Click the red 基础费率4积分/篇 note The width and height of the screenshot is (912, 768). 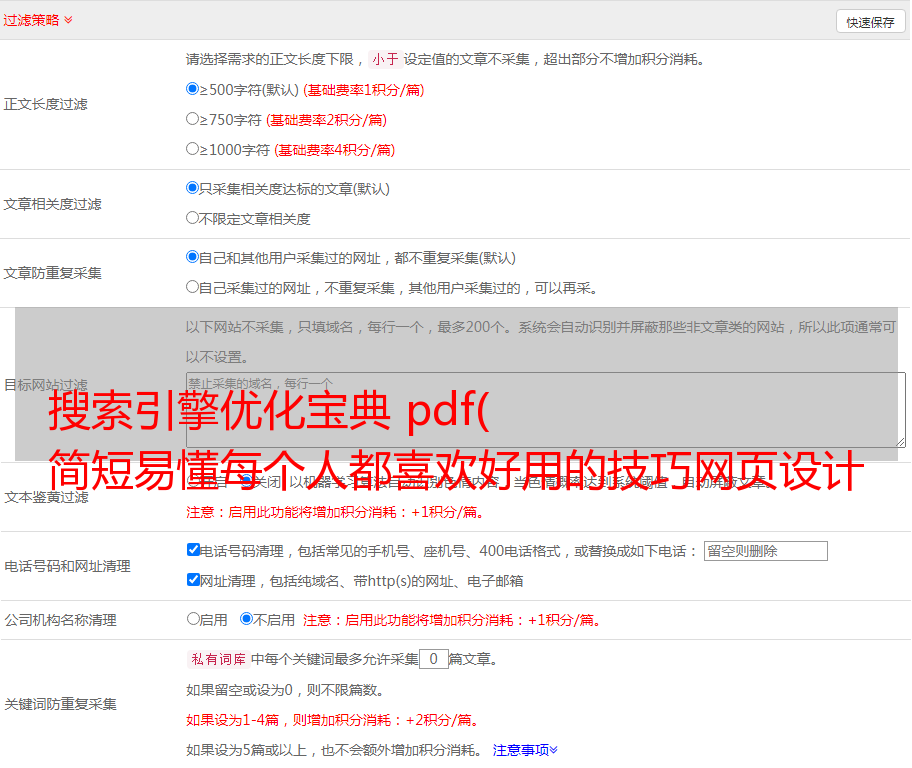(x=334, y=150)
